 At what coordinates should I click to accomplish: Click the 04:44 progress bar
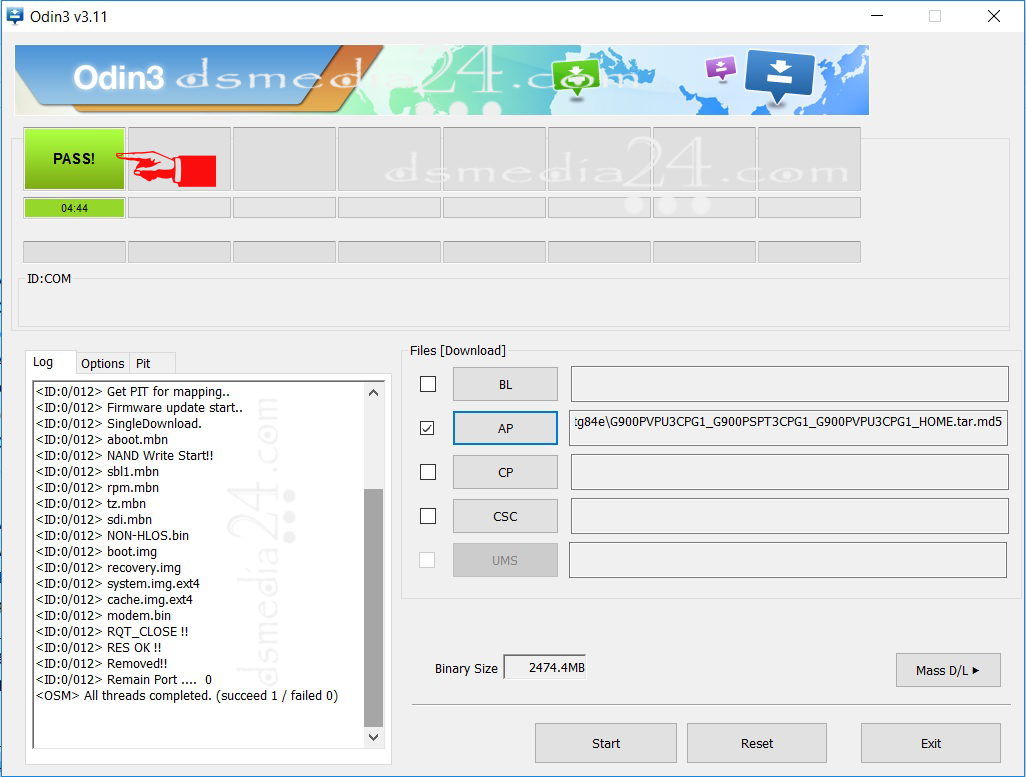point(73,207)
